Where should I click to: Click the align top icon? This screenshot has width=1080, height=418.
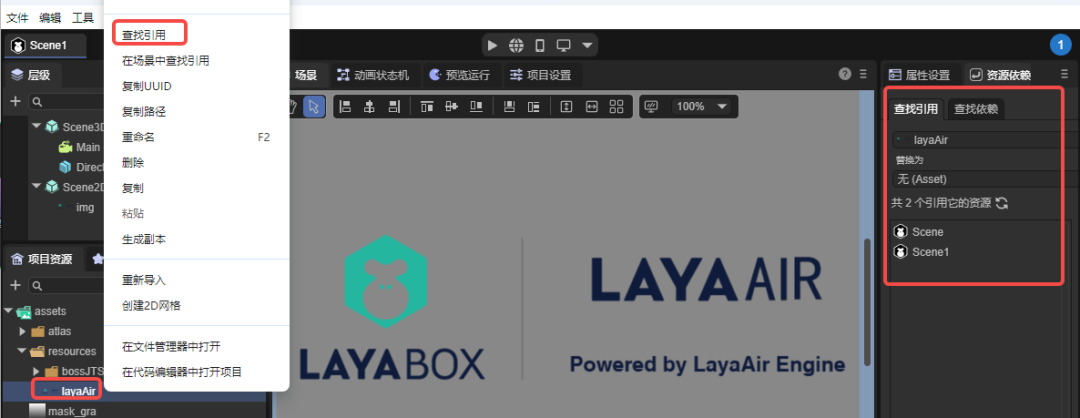coord(427,107)
